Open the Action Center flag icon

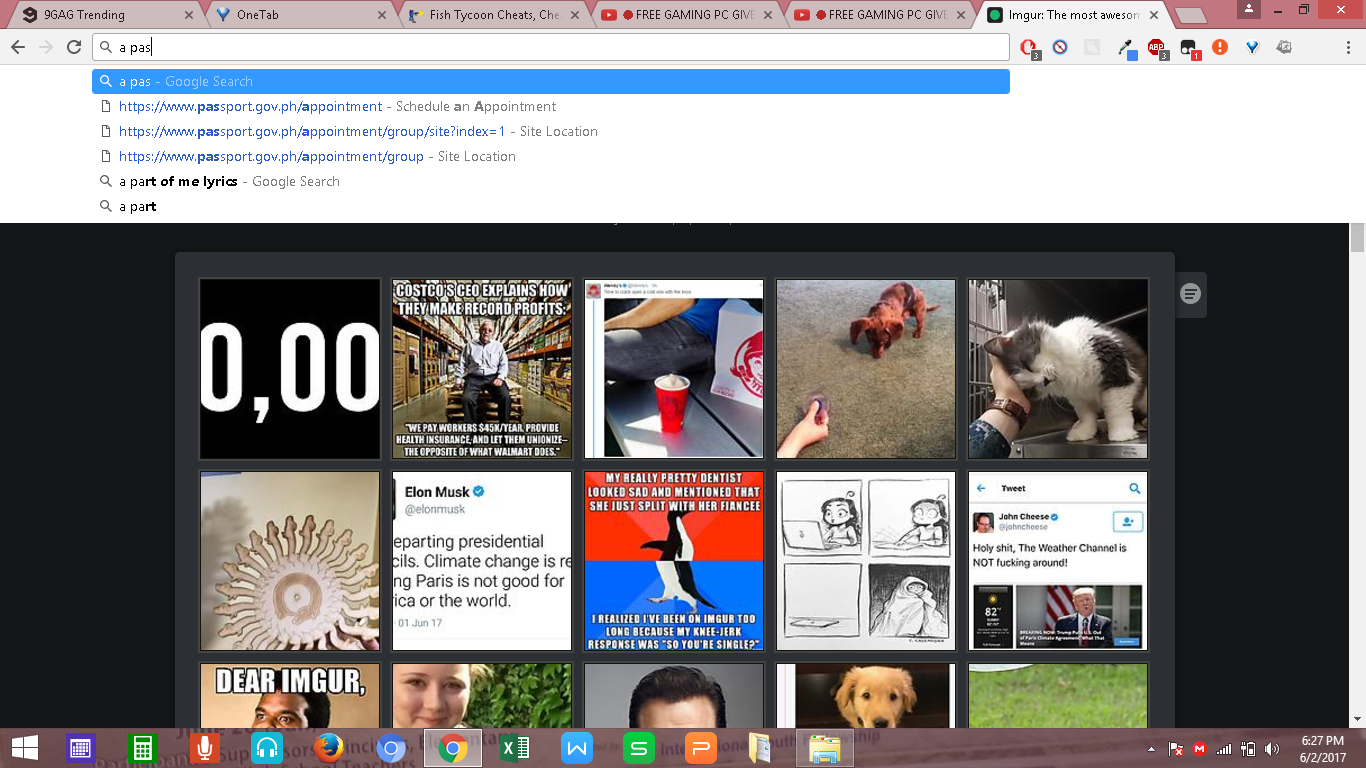coord(1177,749)
